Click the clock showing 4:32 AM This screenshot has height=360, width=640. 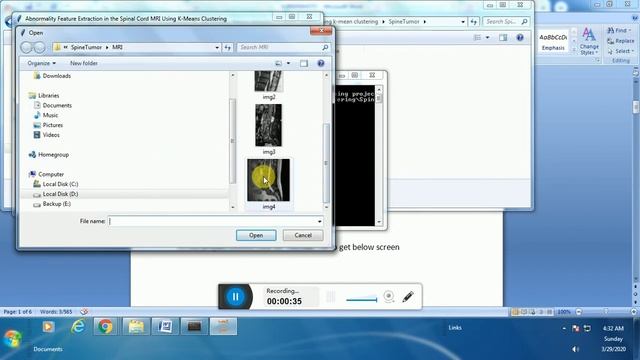(613, 328)
